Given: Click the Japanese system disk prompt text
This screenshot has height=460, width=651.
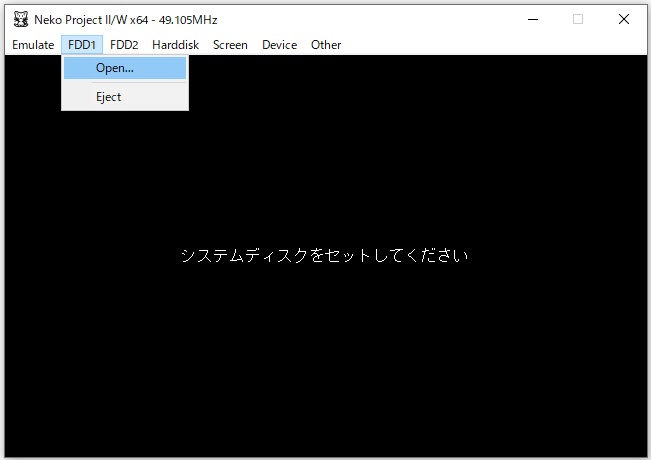Looking at the screenshot, I should [x=325, y=255].
